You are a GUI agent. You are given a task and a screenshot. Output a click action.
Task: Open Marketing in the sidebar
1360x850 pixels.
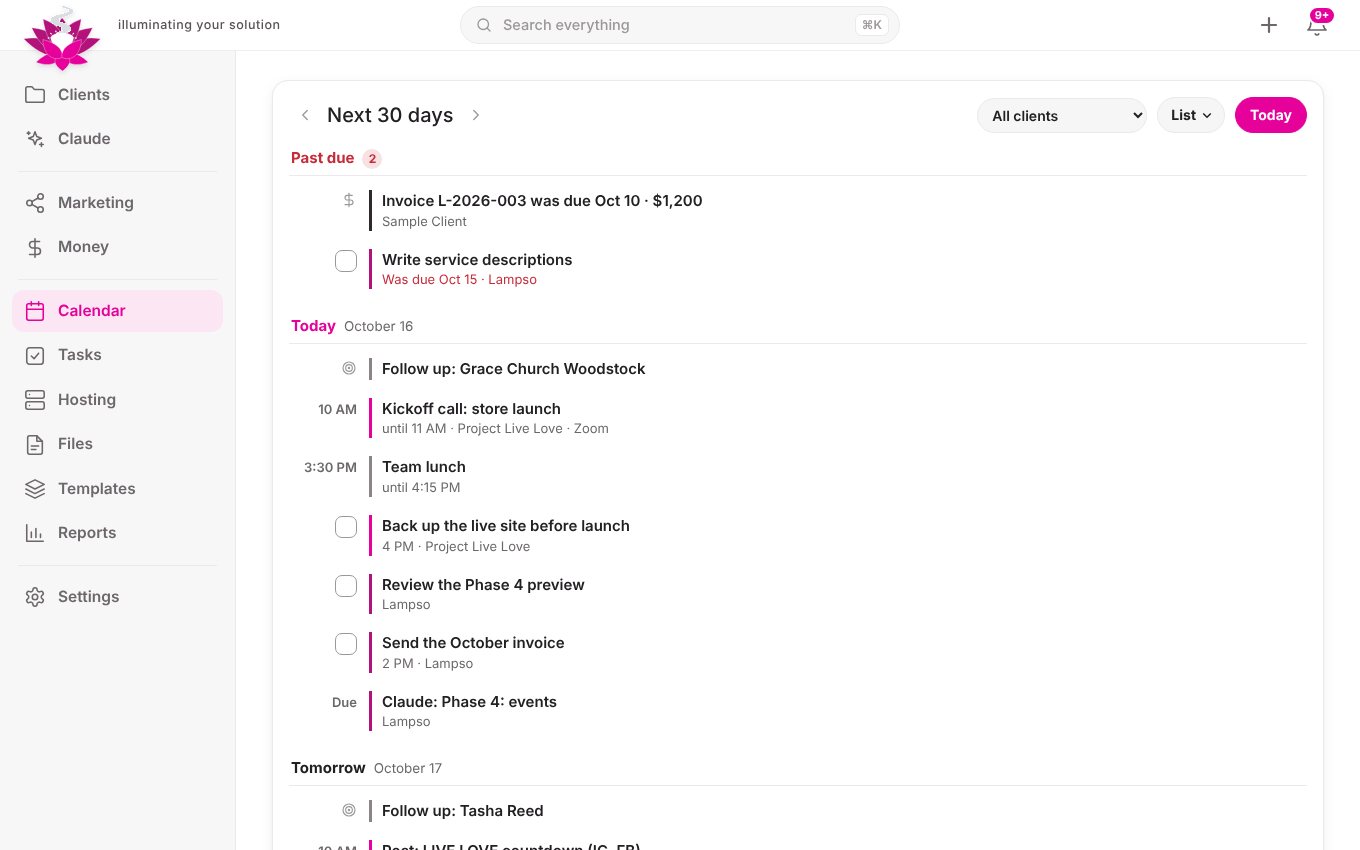click(x=117, y=203)
